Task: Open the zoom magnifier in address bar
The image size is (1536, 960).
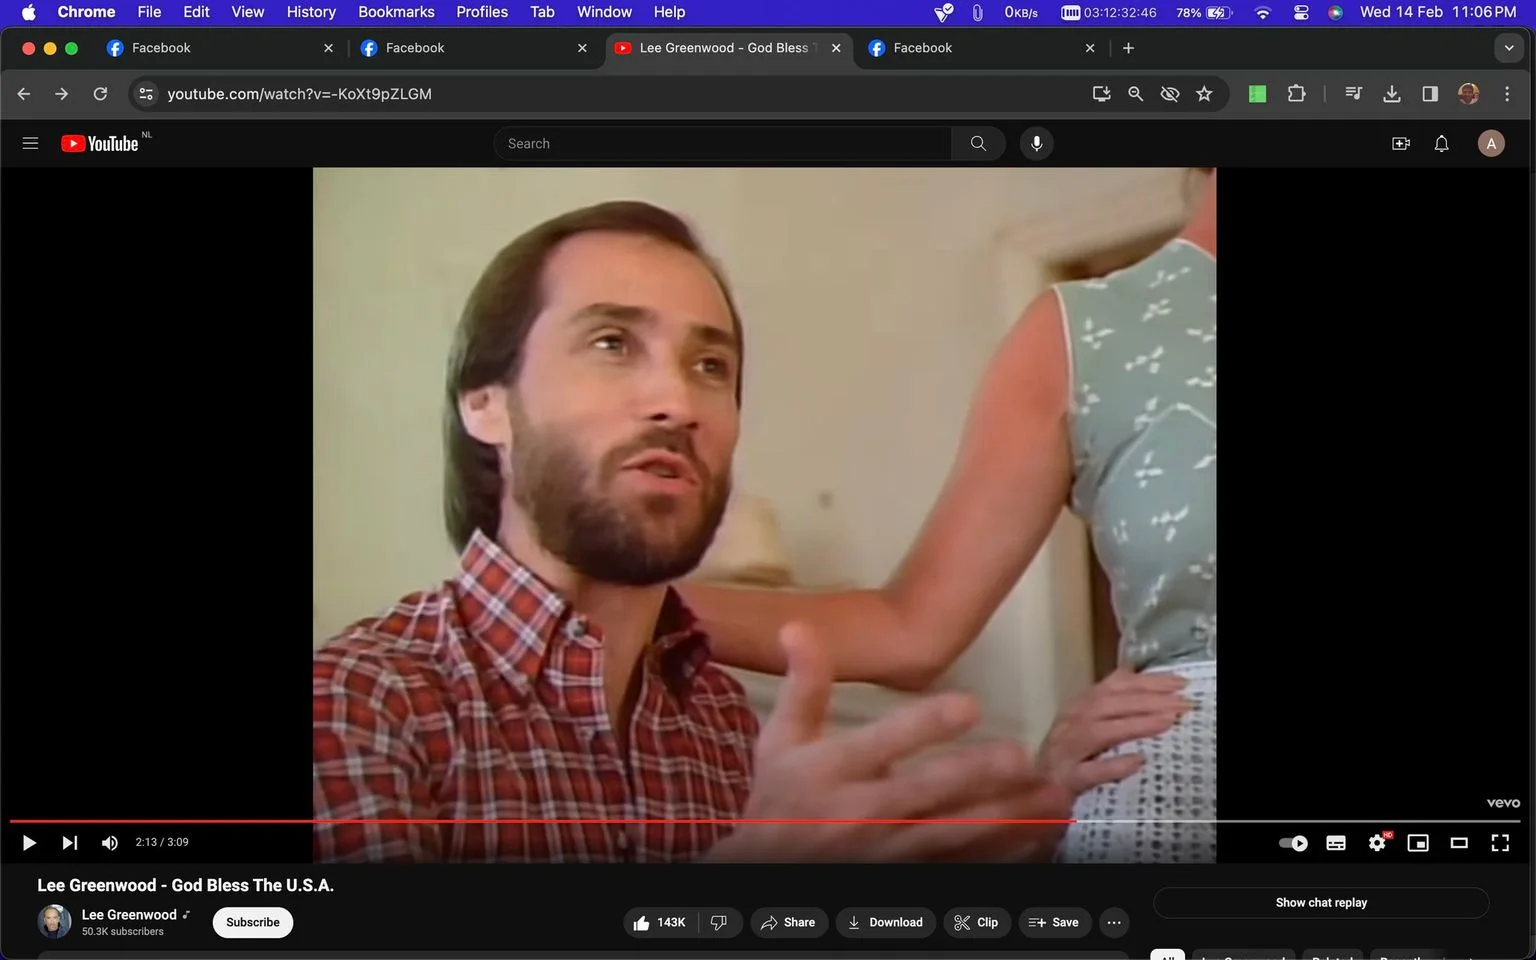Action: point(1135,93)
